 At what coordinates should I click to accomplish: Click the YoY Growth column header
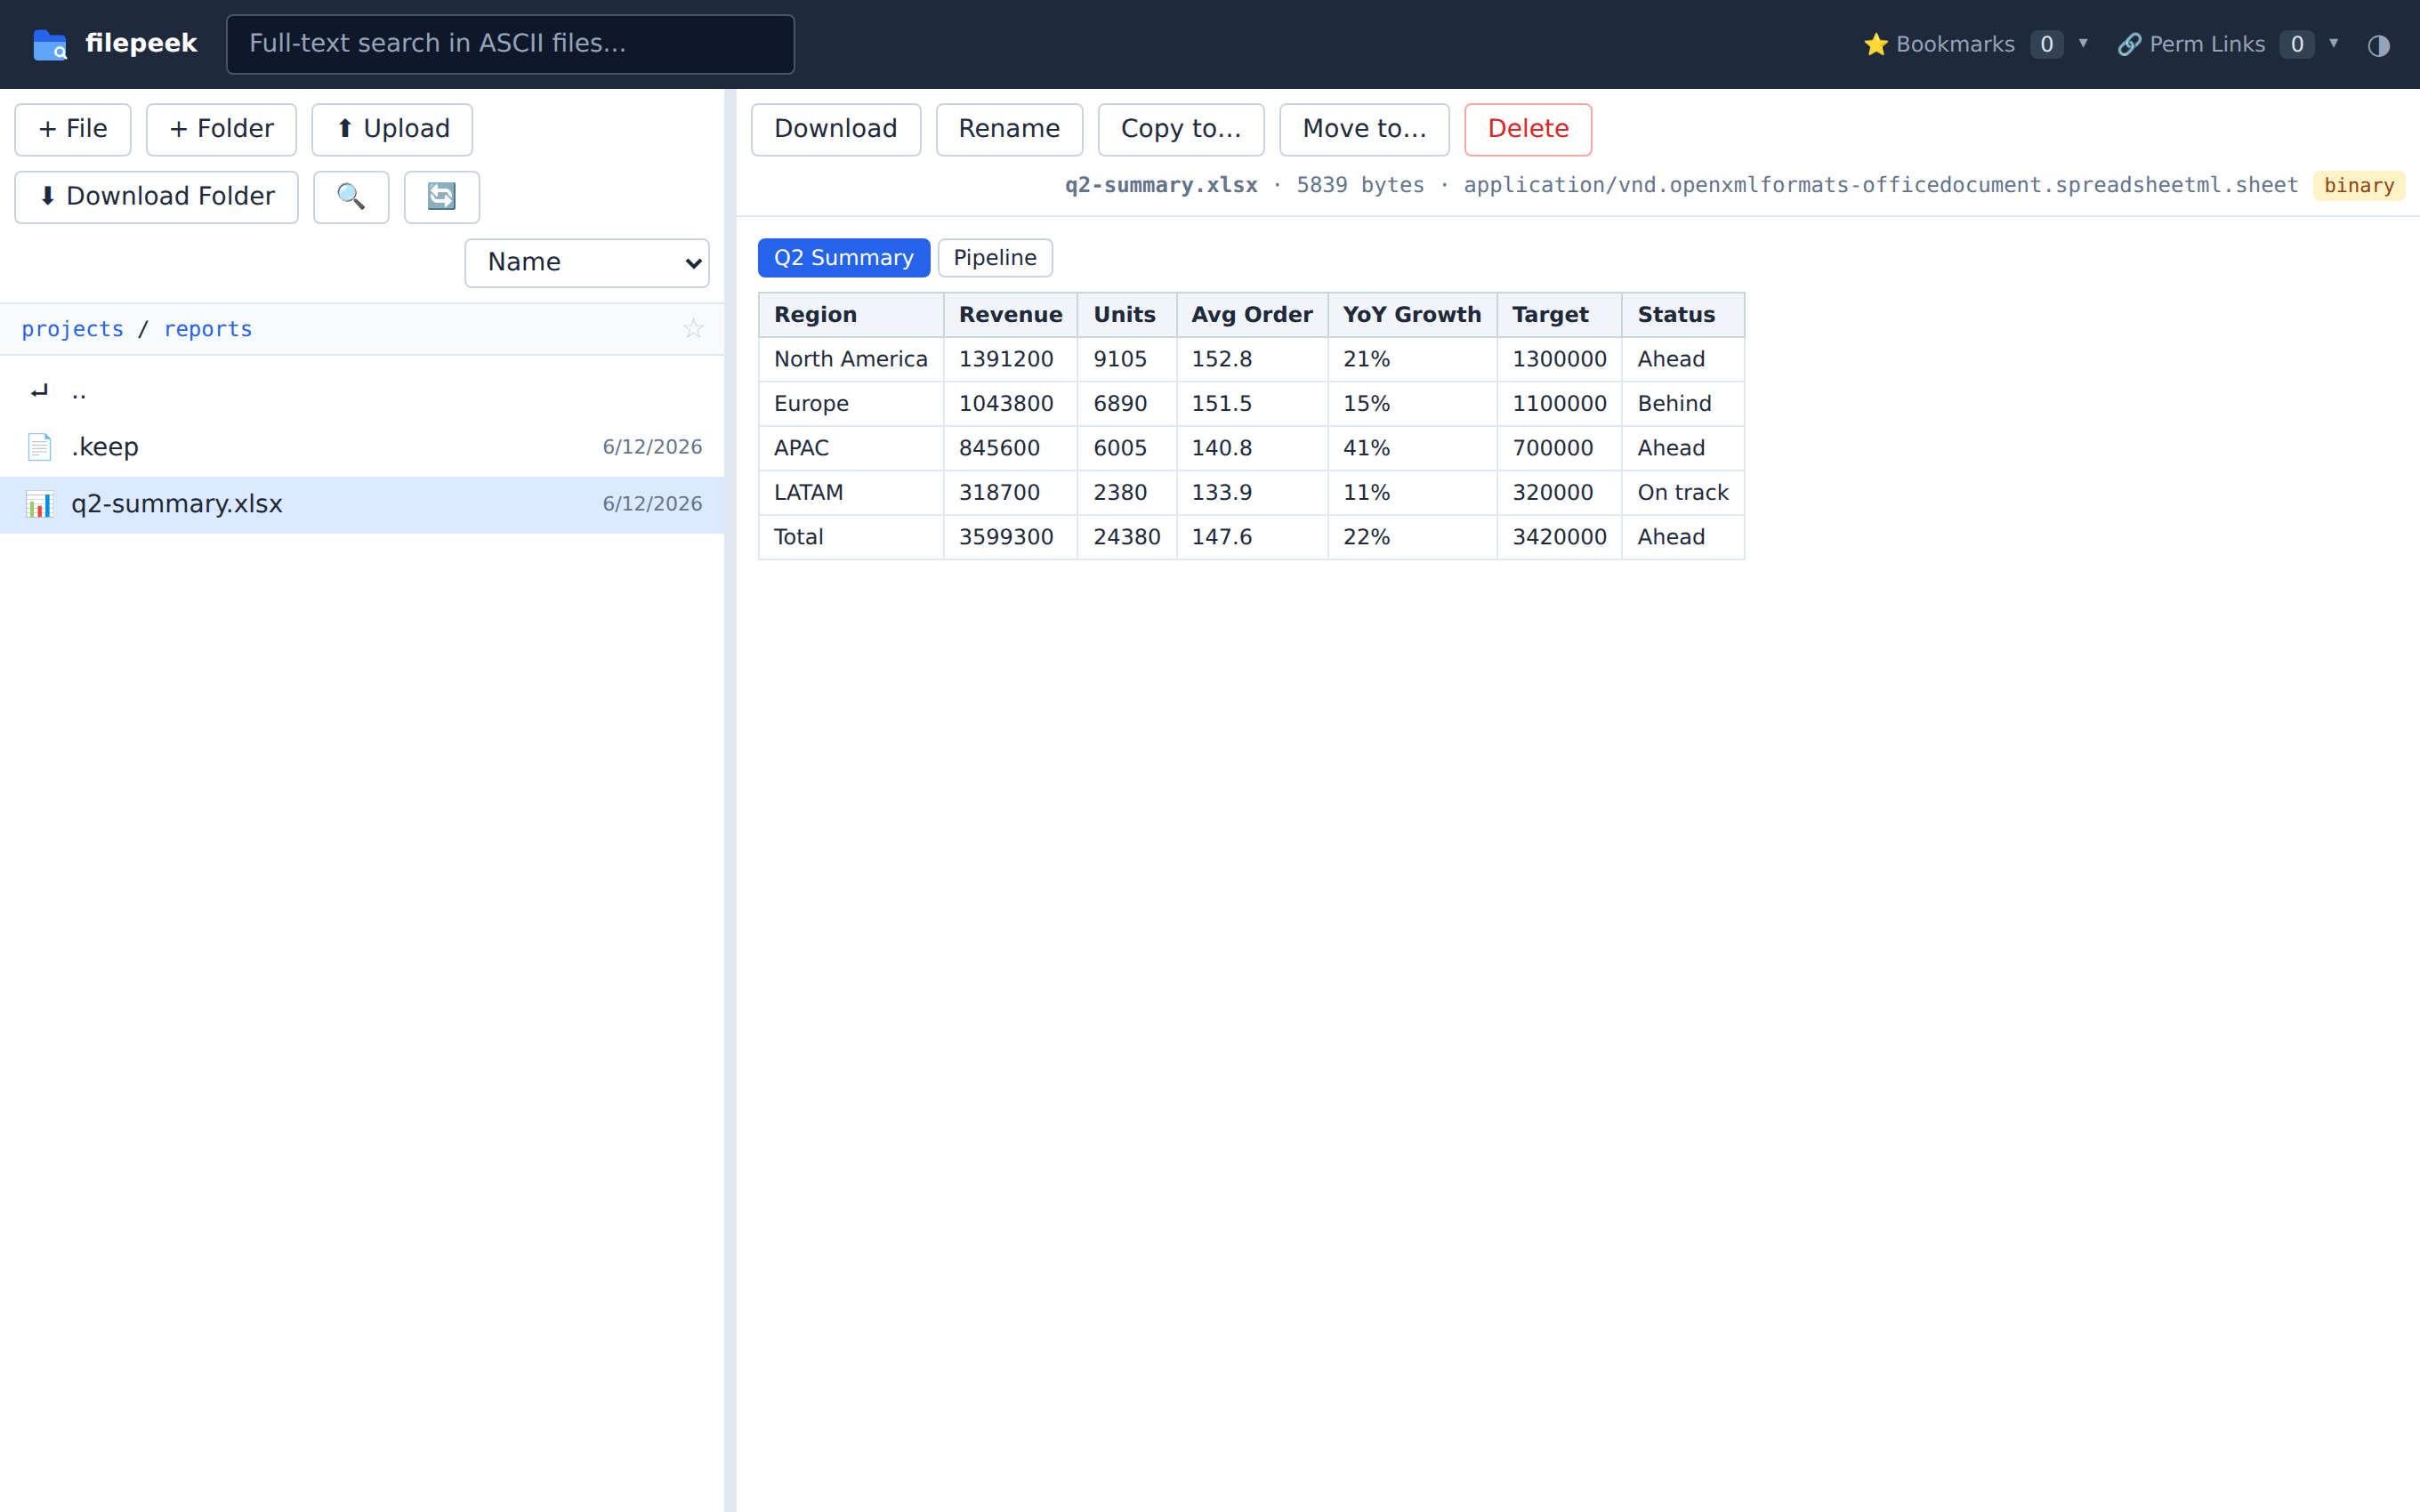(x=1412, y=315)
